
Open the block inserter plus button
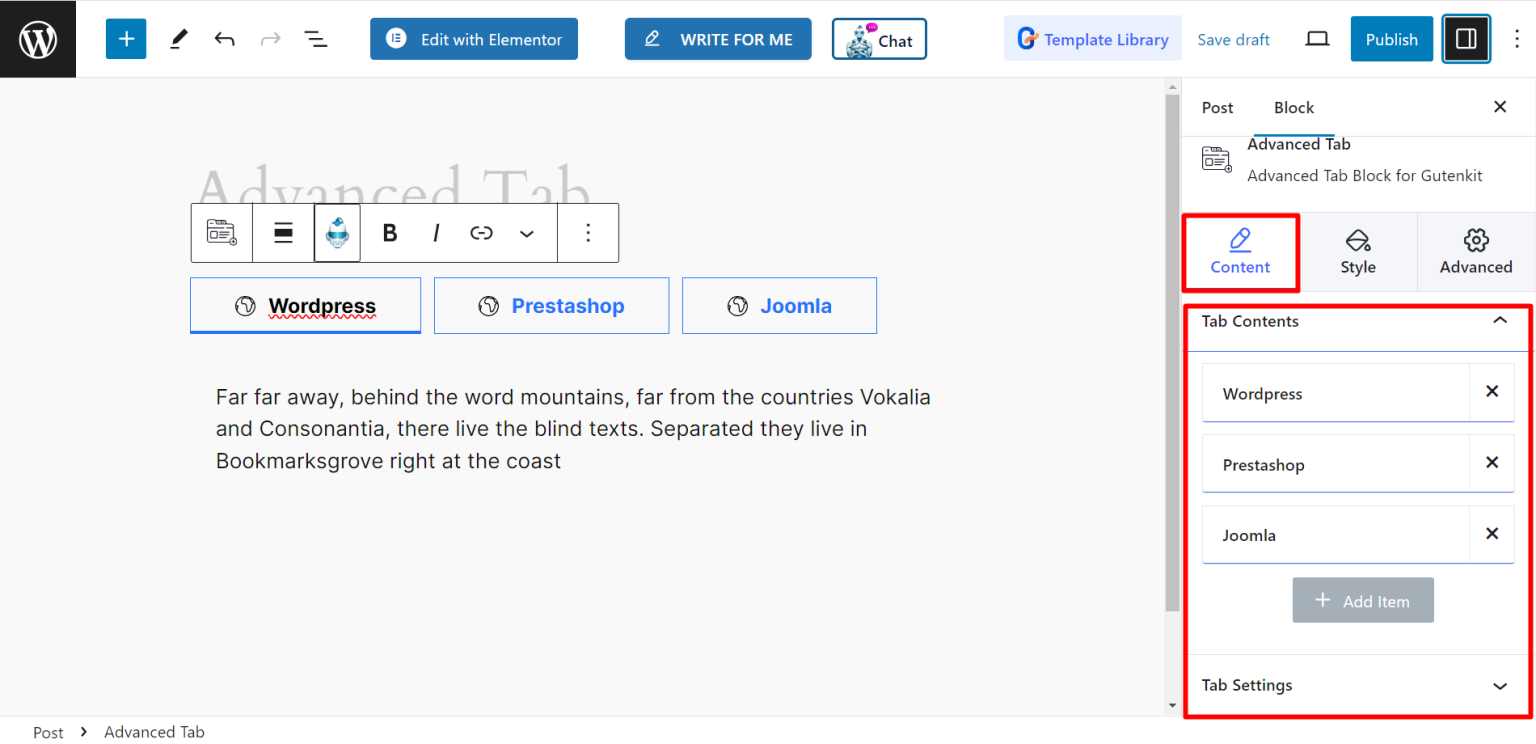pyautogui.click(x=126, y=39)
